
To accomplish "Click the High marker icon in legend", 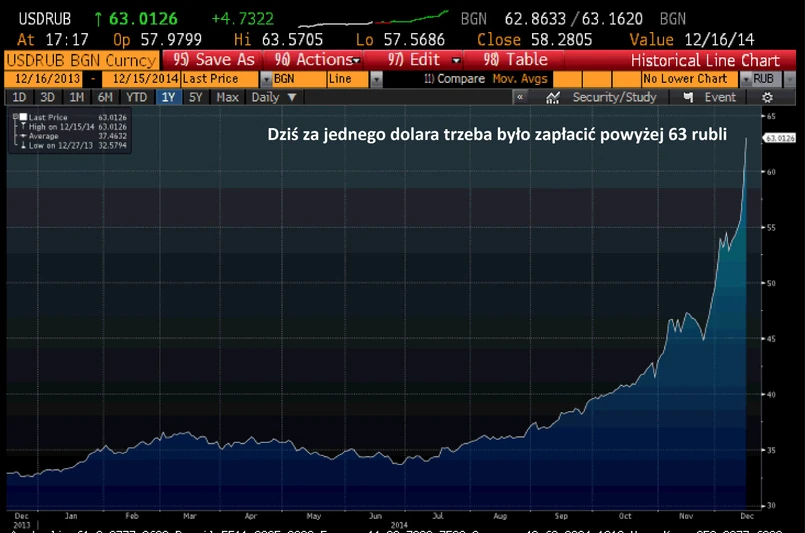I will click(x=17, y=127).
